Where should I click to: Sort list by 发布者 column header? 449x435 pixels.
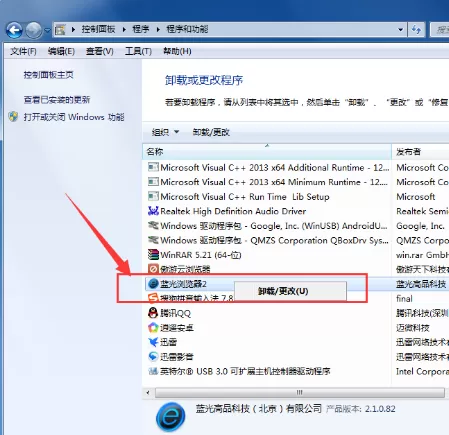click(x=420, y=152)
